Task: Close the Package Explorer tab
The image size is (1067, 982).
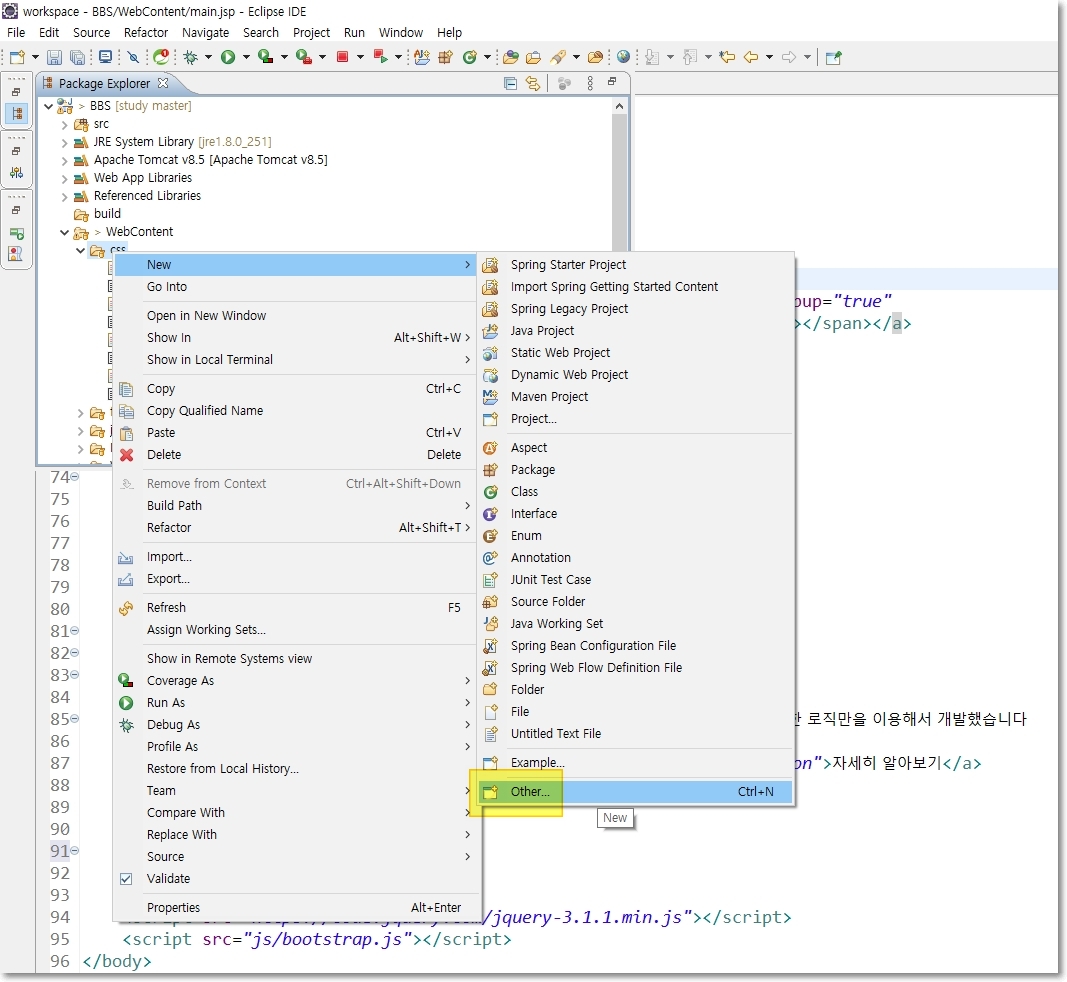Action: (x=163, y=83)
